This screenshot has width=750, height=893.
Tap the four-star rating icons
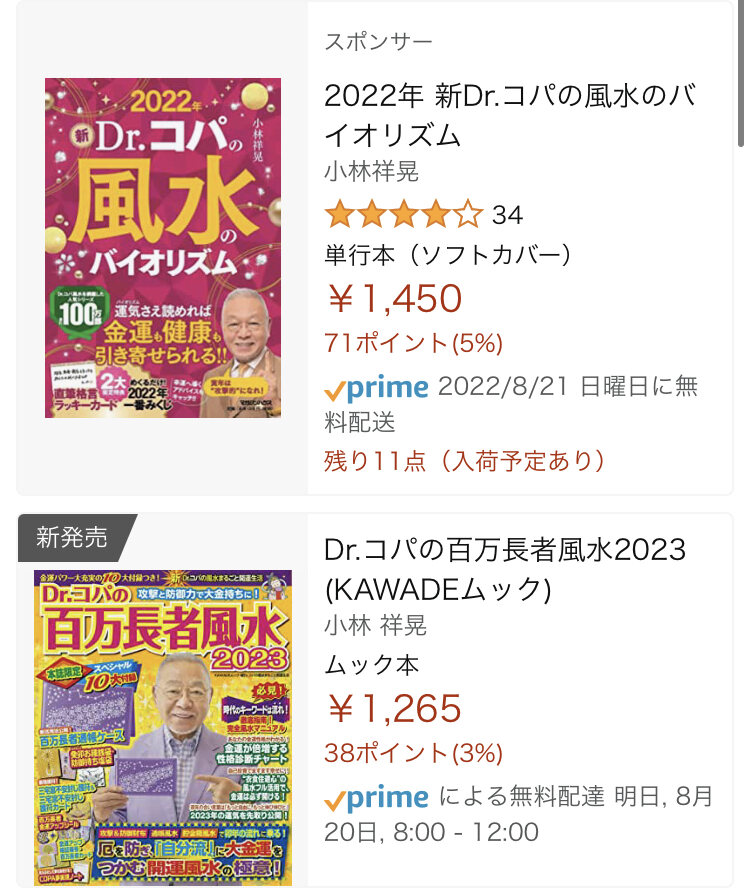coord(404,214)
